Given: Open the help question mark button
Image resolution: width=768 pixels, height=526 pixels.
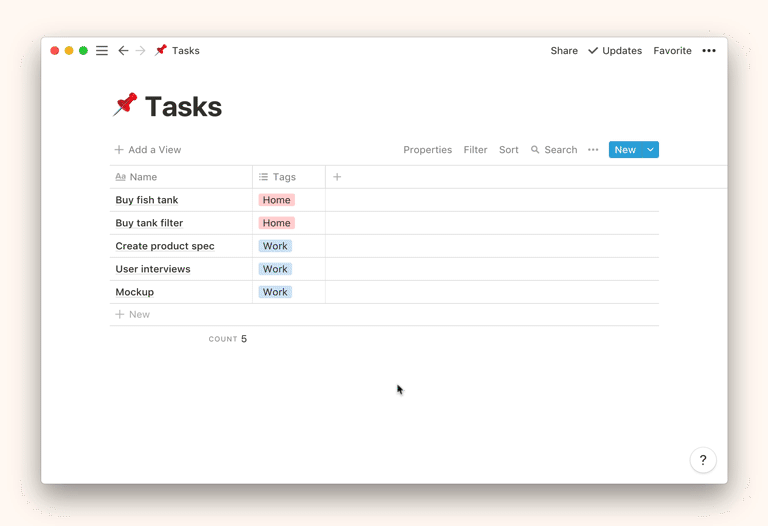Looking at the screenshot, I should tap(703, 460).
